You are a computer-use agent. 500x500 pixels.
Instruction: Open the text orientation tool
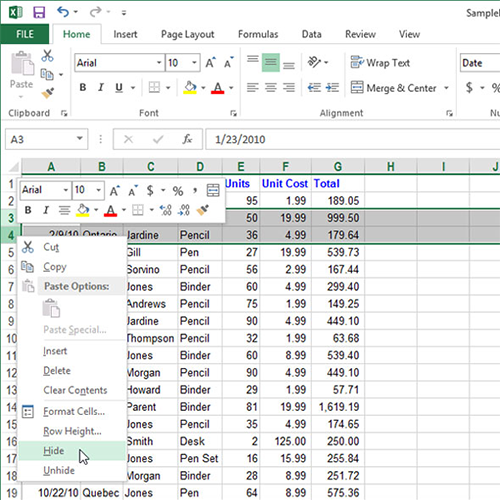point(314,62)
